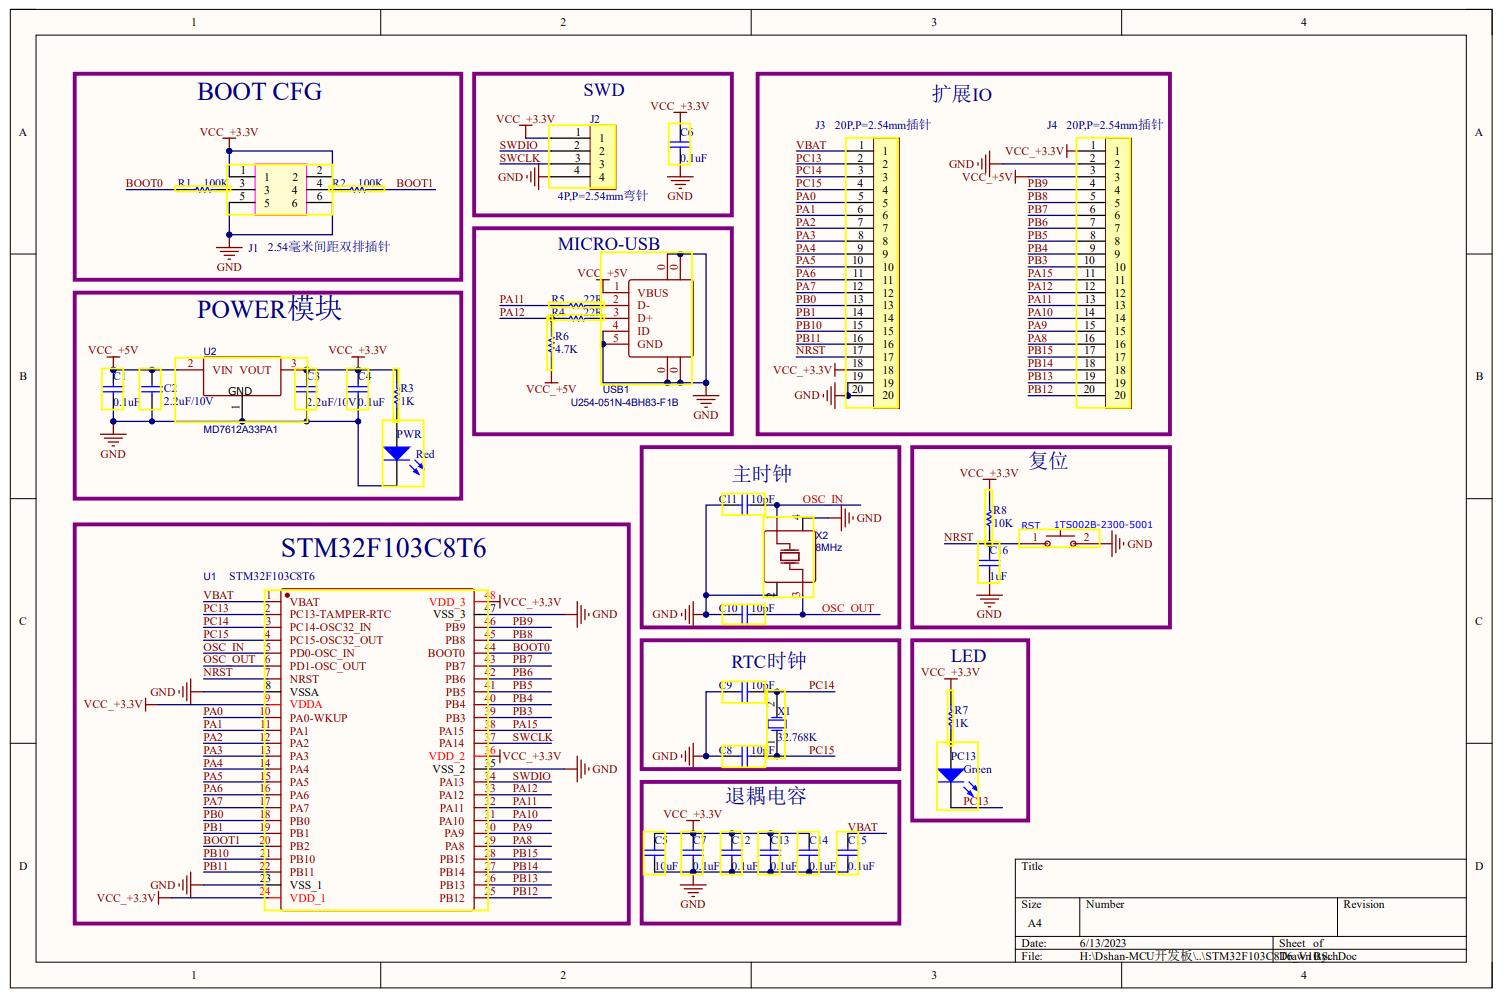1503x999 pixels.
Task: Click the U2 regulator VIN VOUT symbol
Action: point(241,389)
